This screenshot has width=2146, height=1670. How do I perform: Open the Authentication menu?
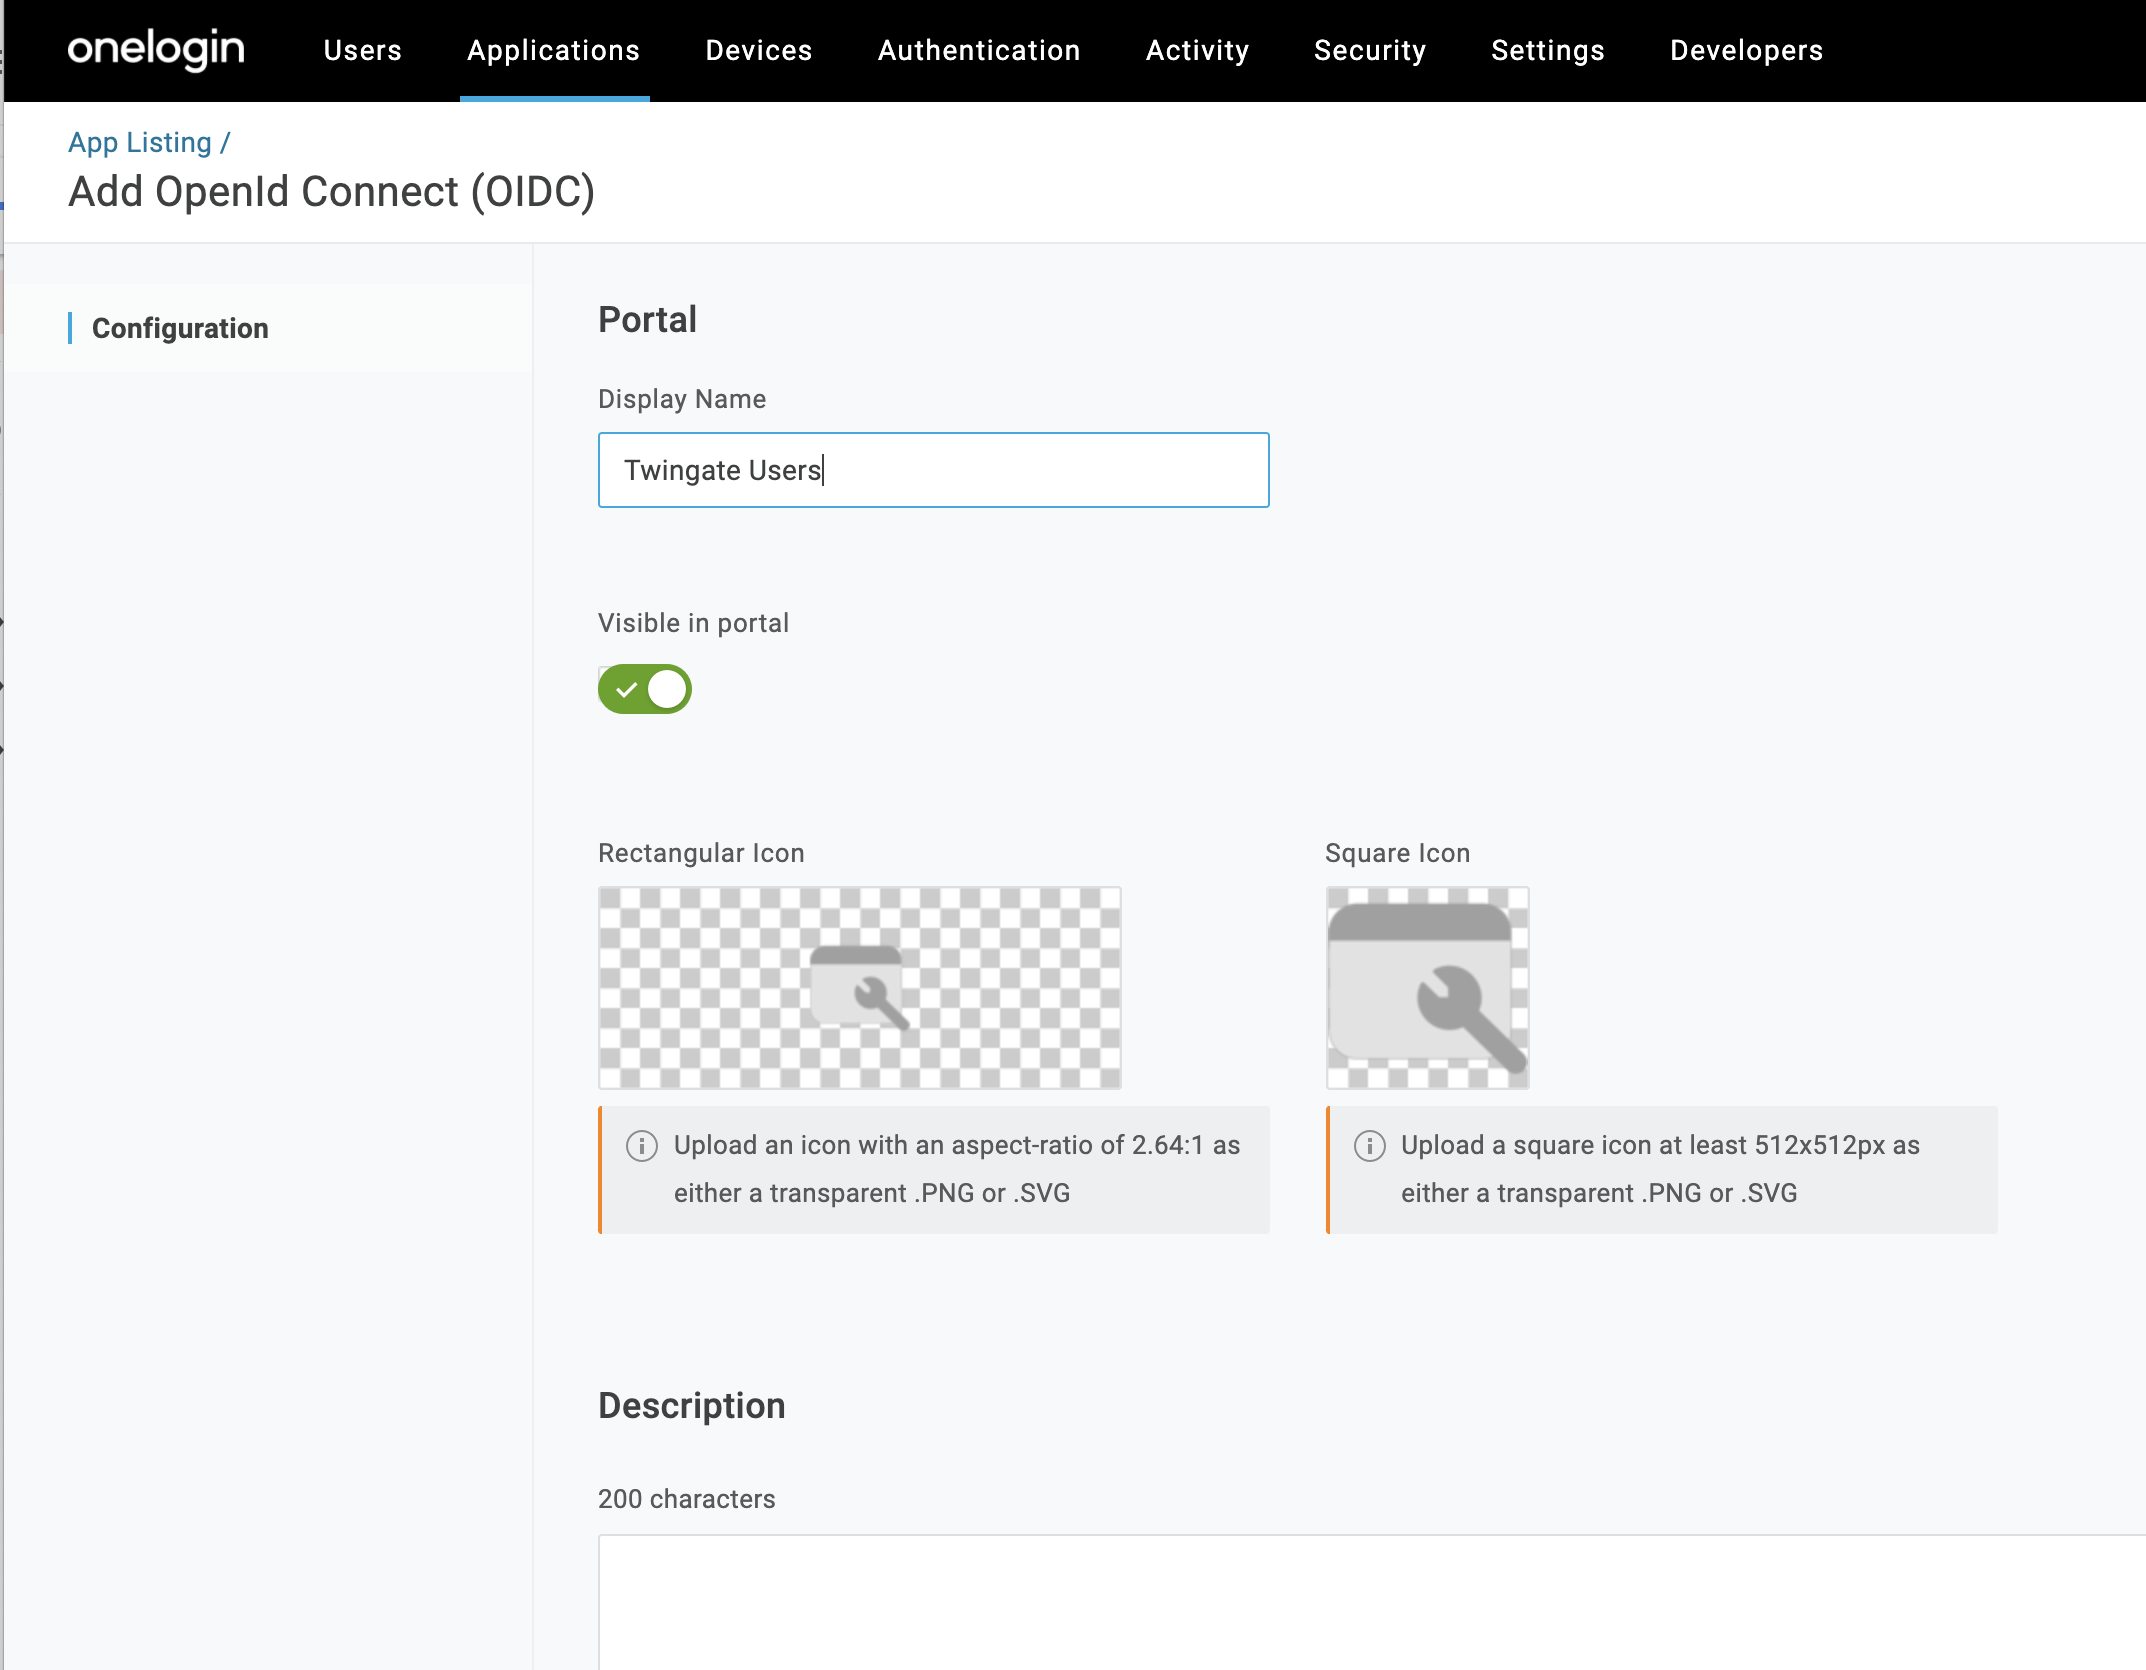pos(979,50)
